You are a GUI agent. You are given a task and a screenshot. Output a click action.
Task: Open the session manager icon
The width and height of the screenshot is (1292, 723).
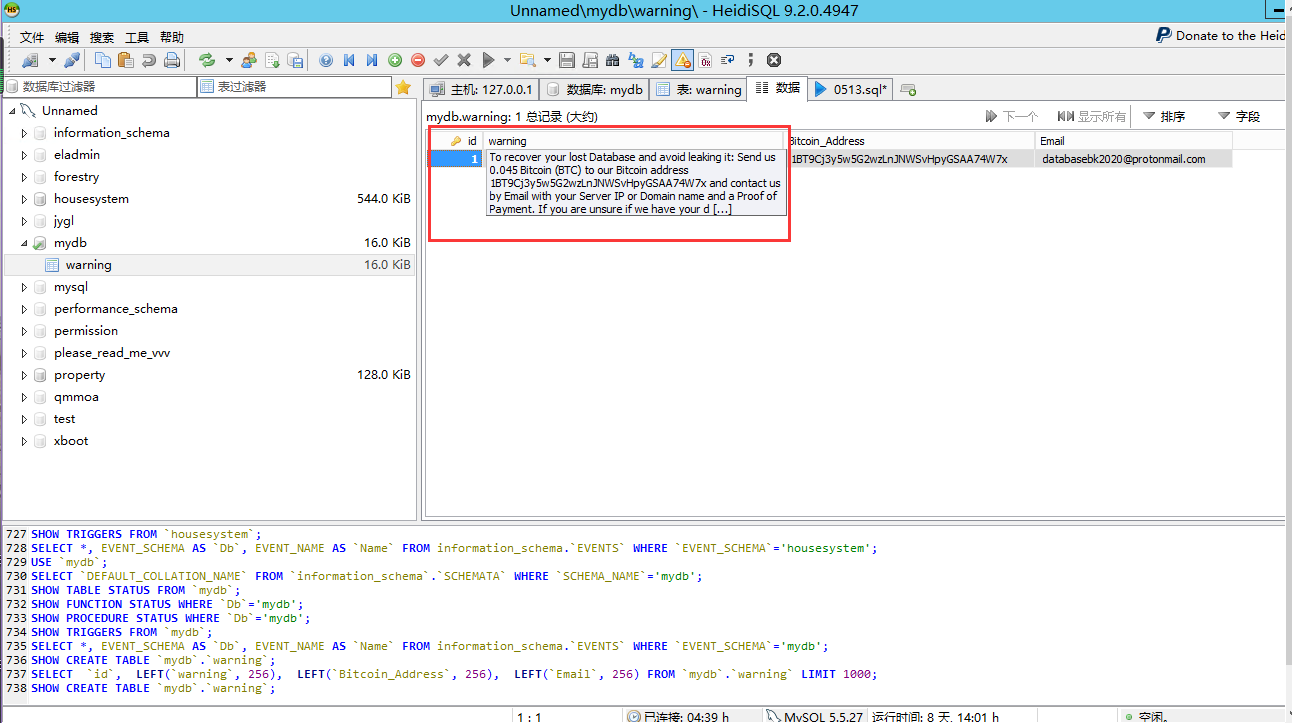coord(30,60)
